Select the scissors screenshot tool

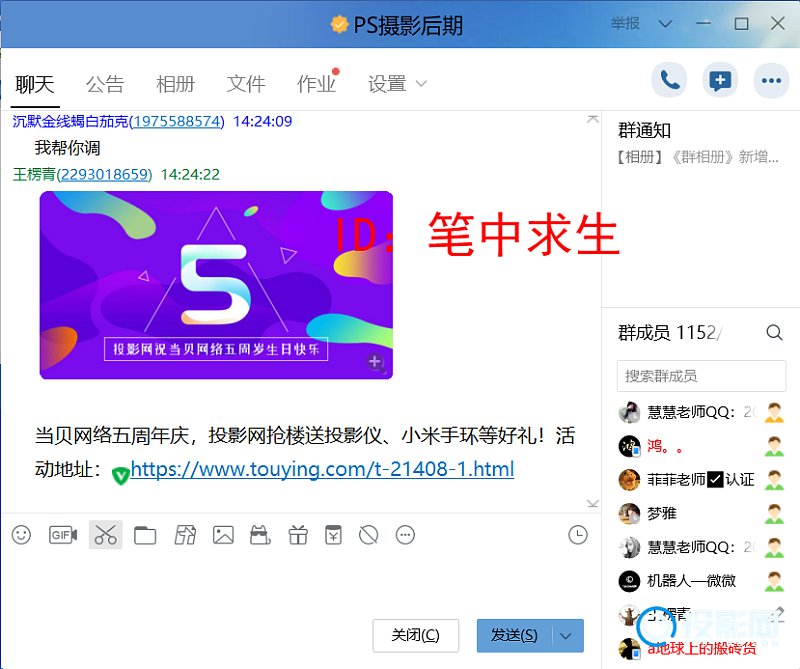105,535
